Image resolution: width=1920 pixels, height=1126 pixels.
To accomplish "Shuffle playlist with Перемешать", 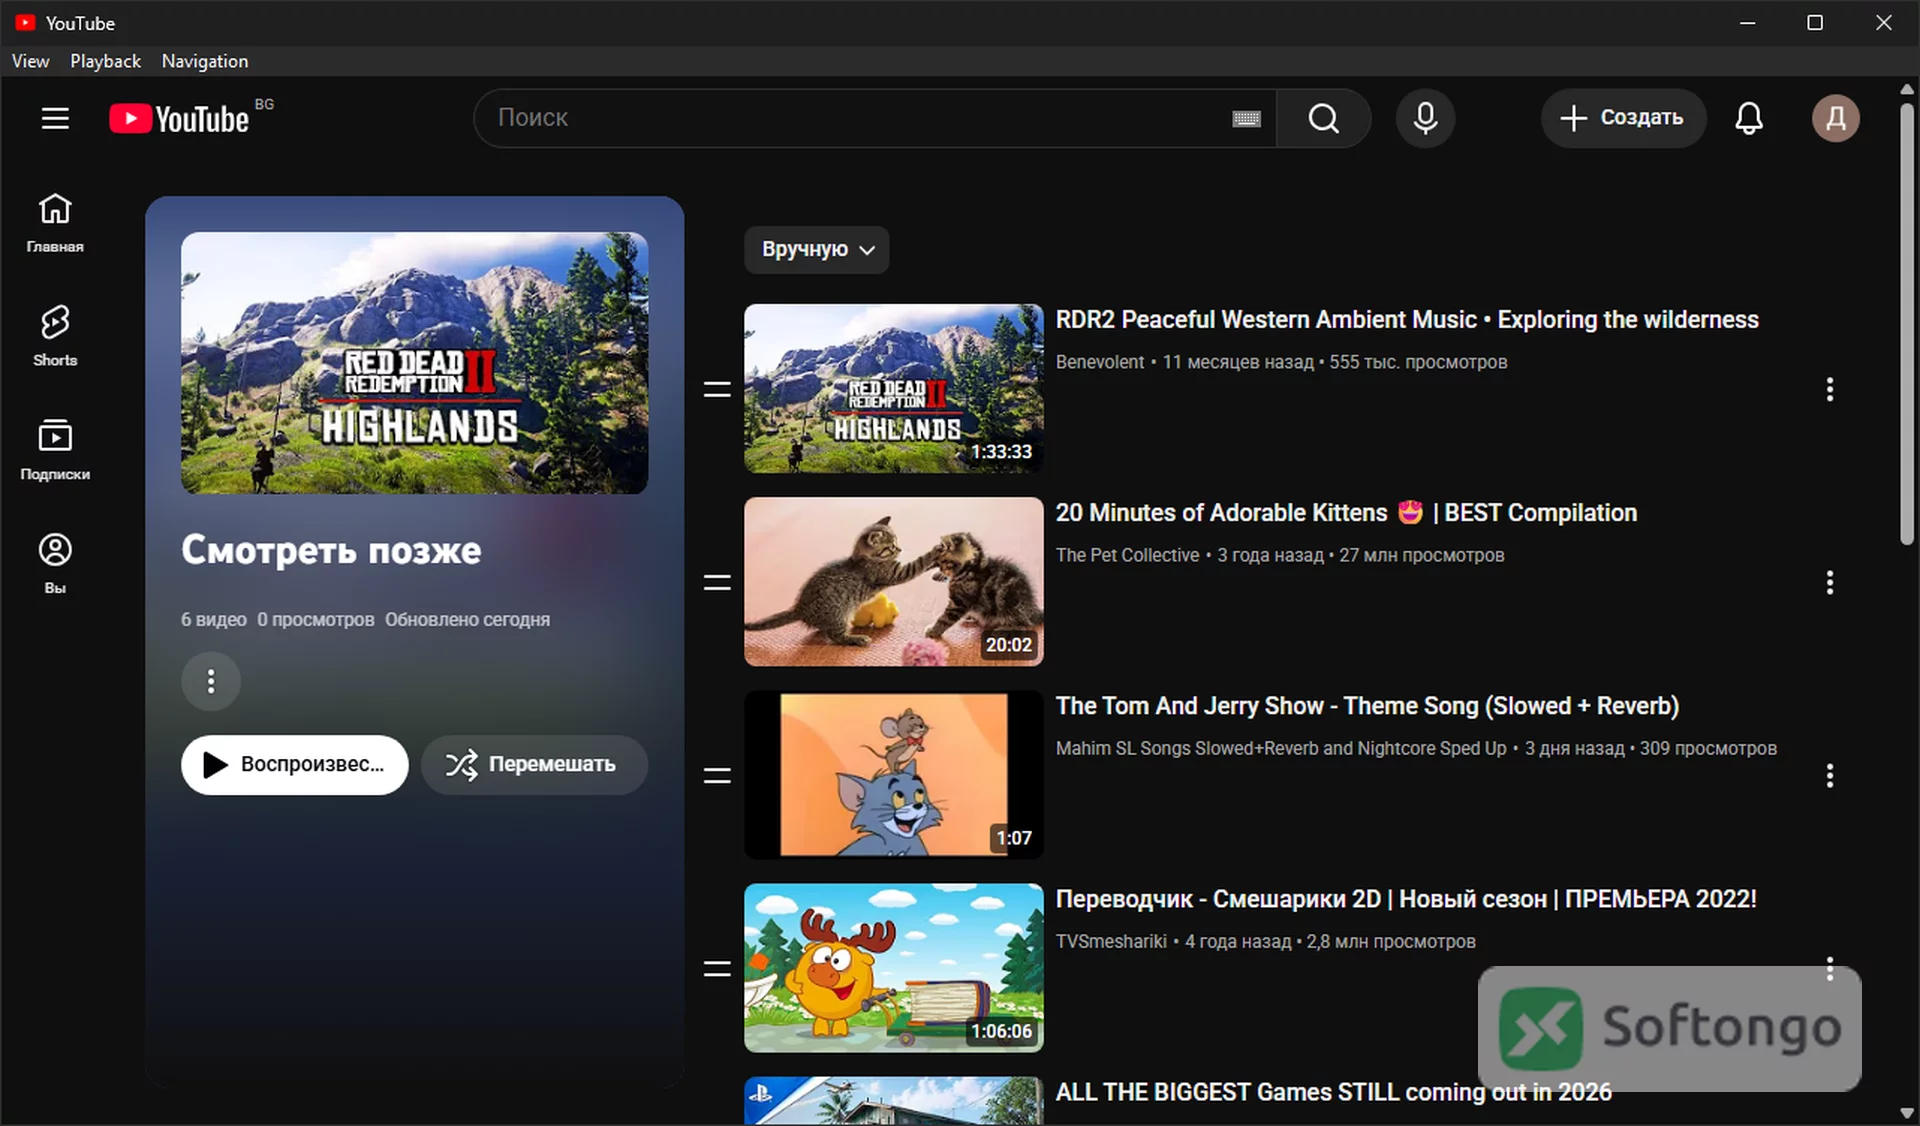I will click(534, 765).
